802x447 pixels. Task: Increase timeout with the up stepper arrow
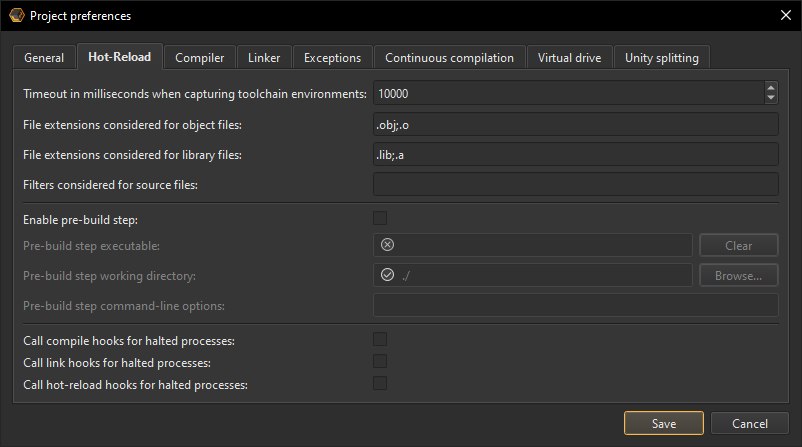coord(771,88)
